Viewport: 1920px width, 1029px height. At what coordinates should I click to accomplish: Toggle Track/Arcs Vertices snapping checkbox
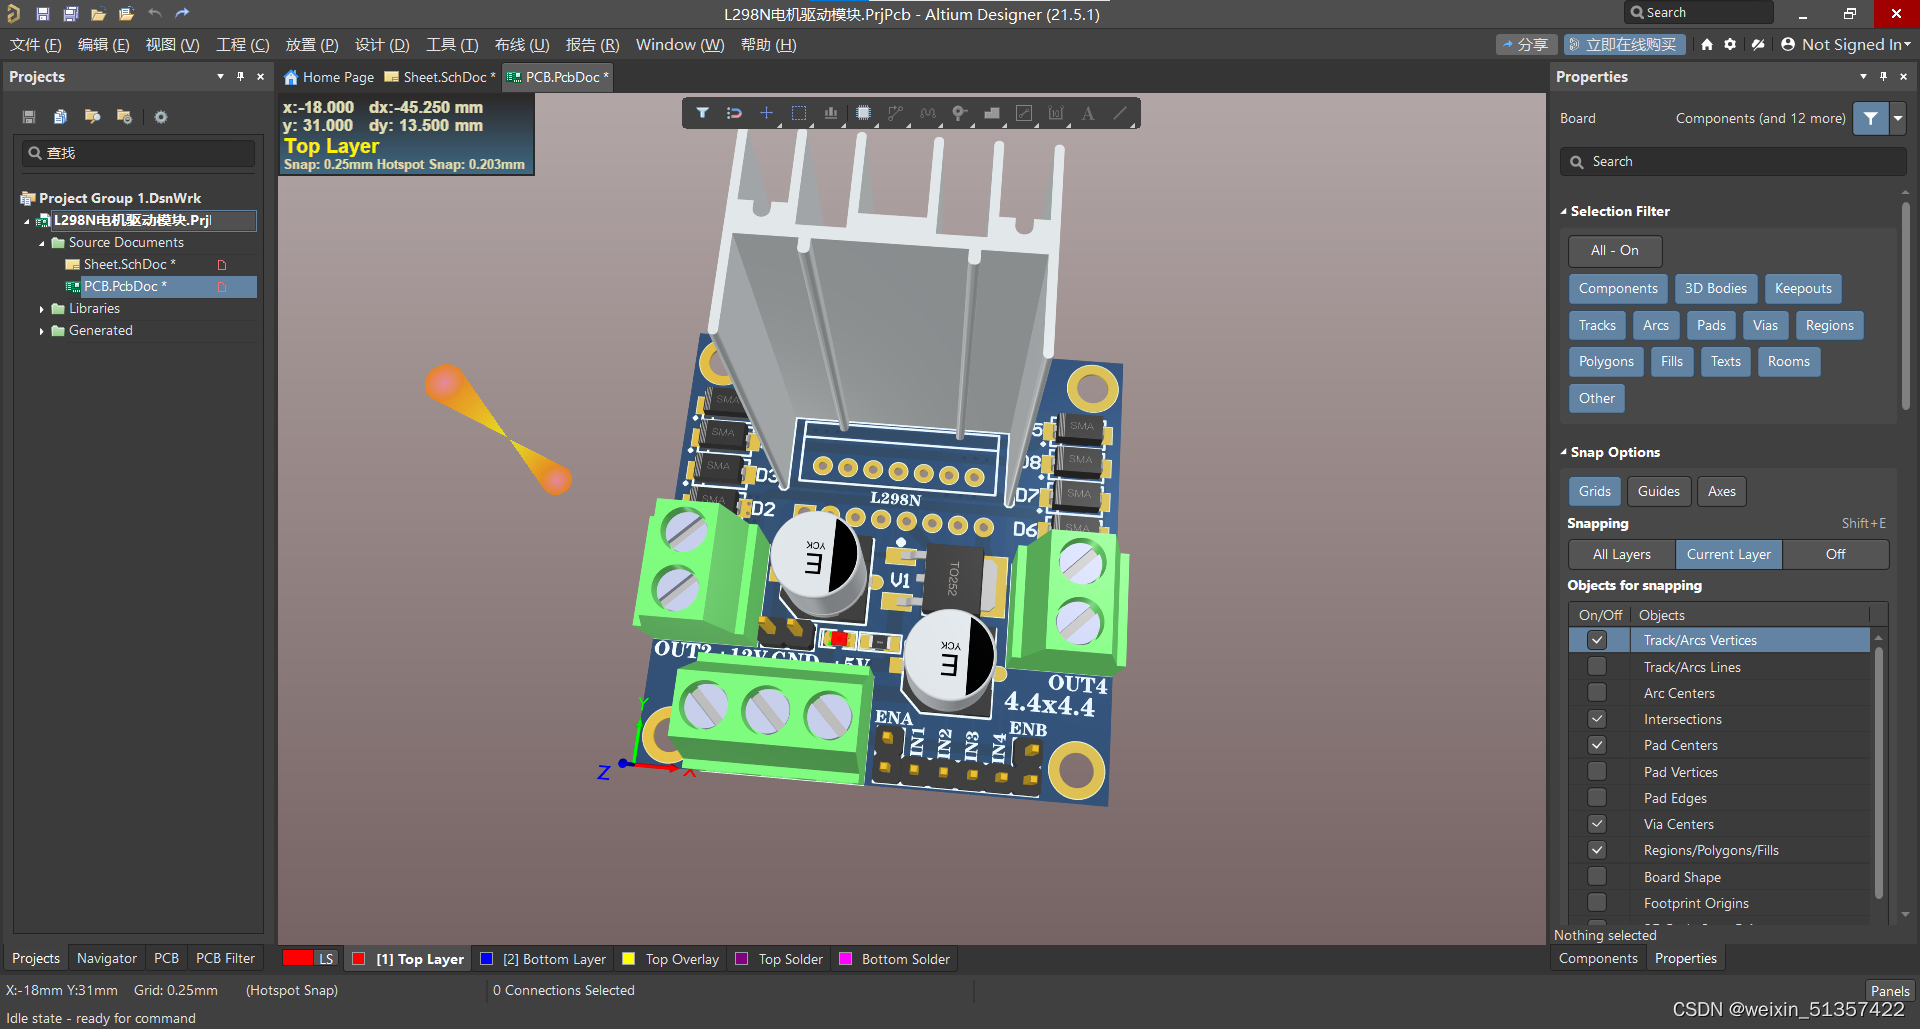(1597, 640)
